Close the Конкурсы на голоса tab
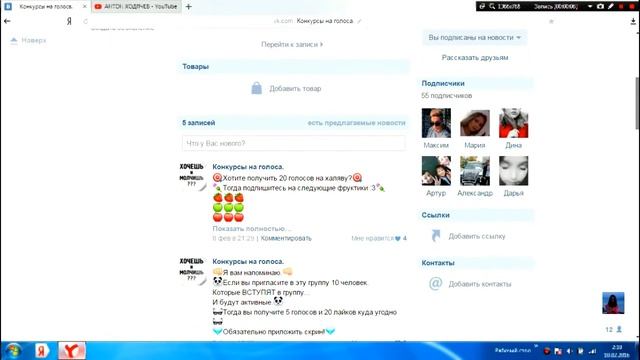 [84, 7]
